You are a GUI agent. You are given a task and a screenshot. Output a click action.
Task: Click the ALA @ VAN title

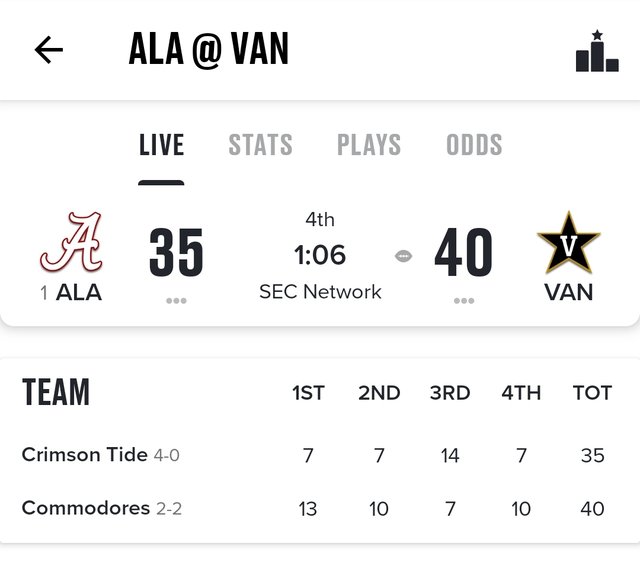click(209, 49)
